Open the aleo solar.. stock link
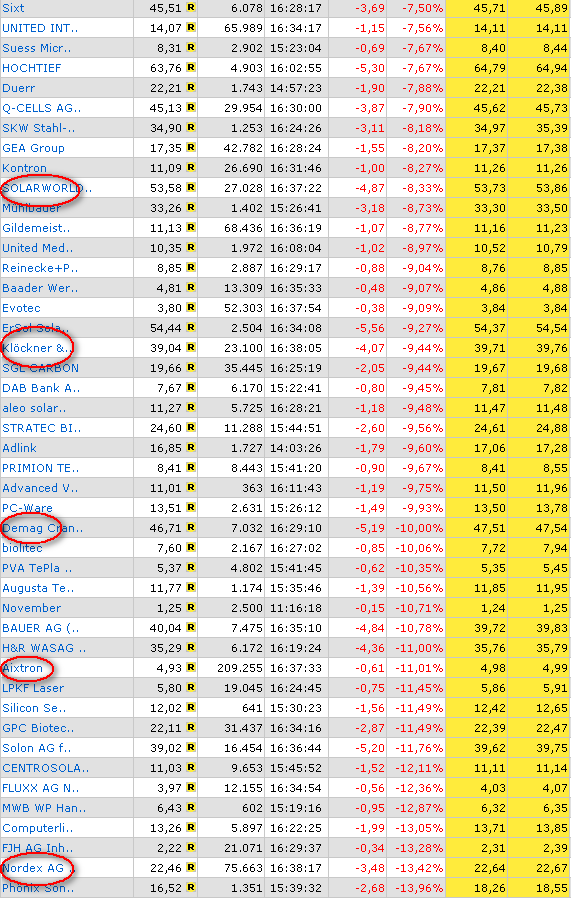Image resolution: width=571 pixels, height=902 pixels. pyautogui.click(x=34, y=408)
